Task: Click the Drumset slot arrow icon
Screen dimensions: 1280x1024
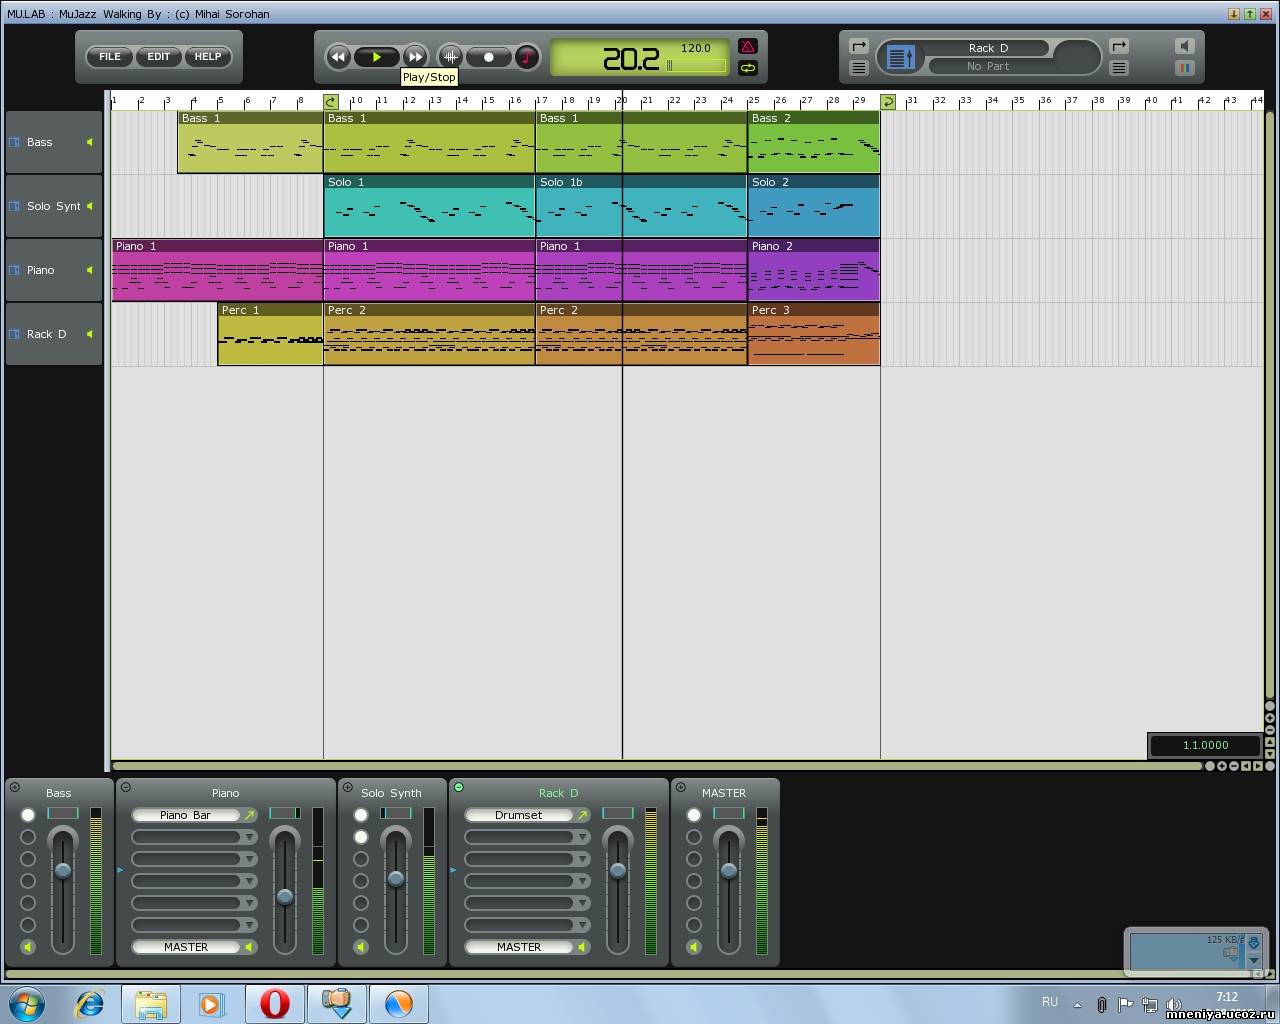Action: (x=583, y=815)
